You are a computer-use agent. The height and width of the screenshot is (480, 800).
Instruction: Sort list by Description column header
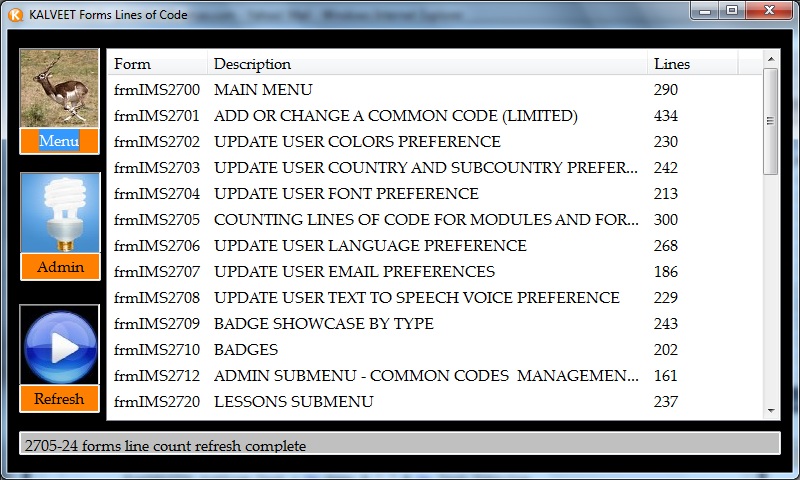pos(427,64)
